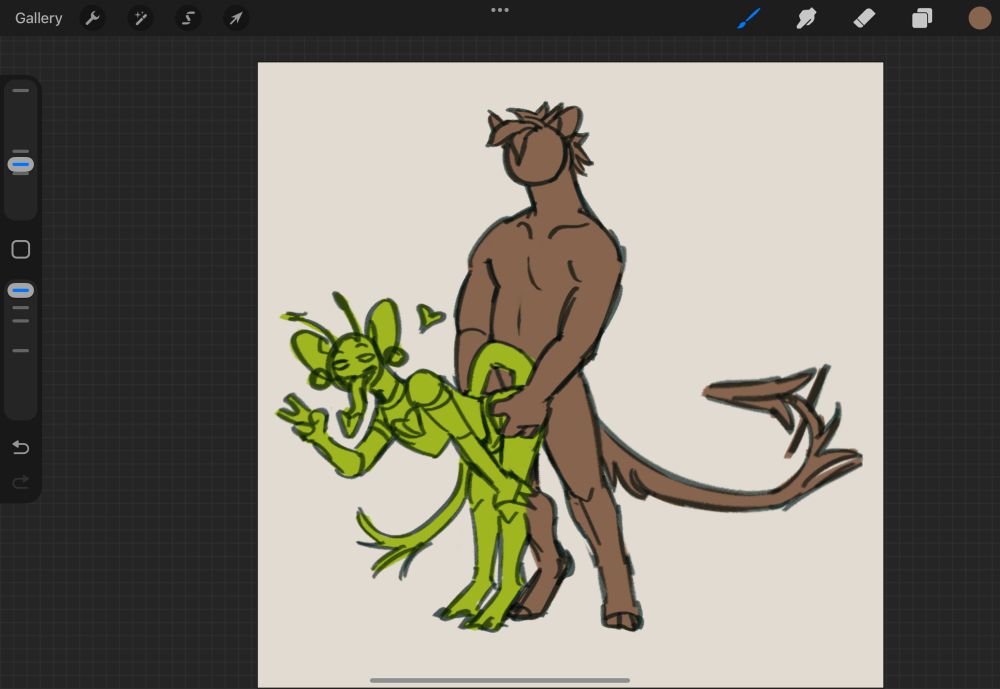Select the Smudge tool
This screenshot has height=689, width=1000.
(x=806, y=18)
